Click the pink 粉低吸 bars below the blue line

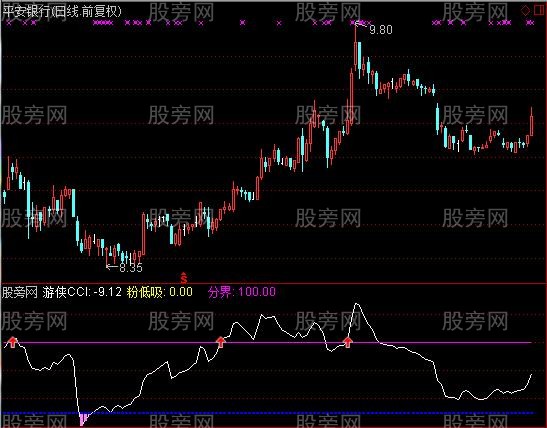tap(84, 419)
